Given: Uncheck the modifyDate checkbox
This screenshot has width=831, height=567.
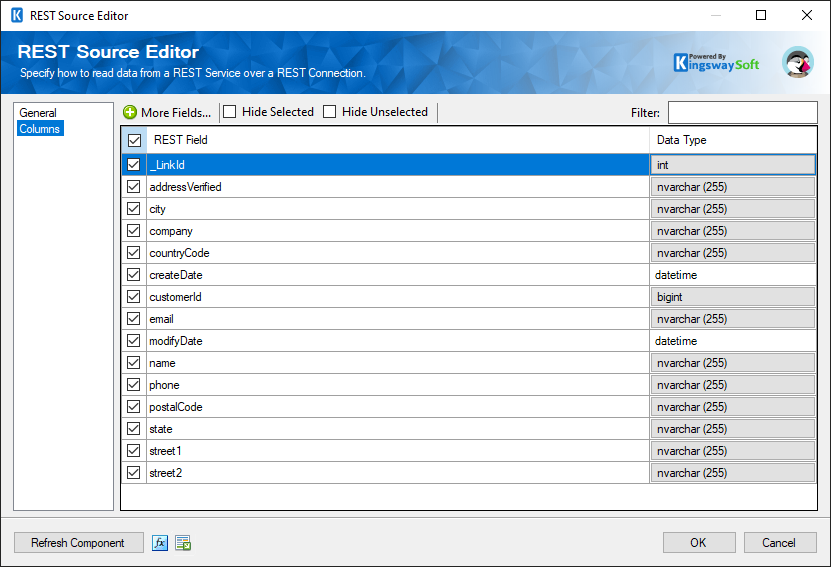Looking at the screenshot, I should [x=134, y=341].
